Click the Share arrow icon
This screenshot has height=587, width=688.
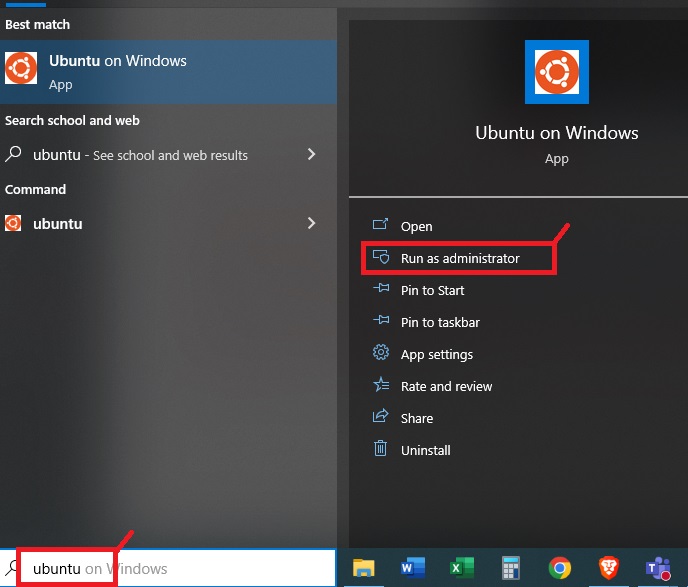click(x=380, y=415)
